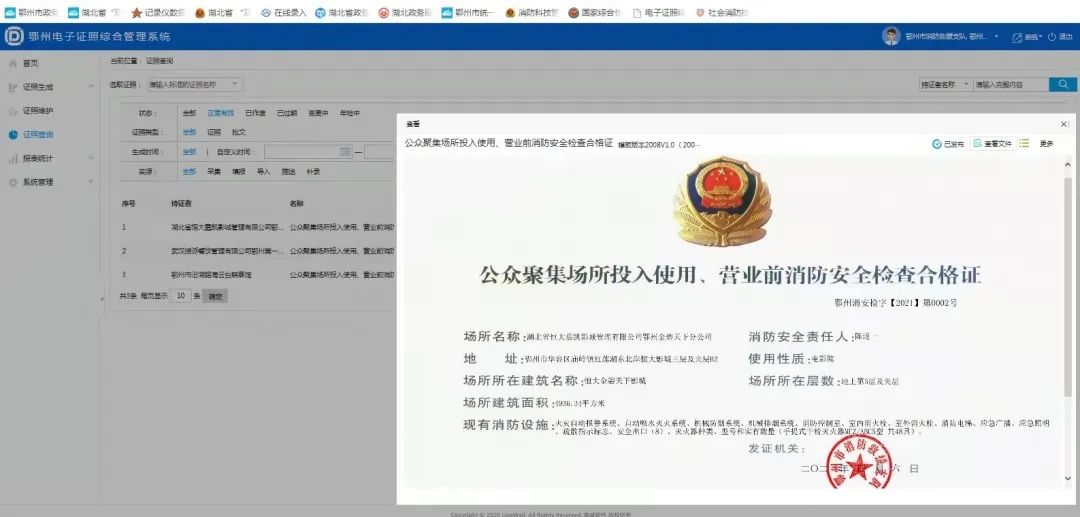
Task: Select 批文 under 证照类型
Action: pos(239,132)
